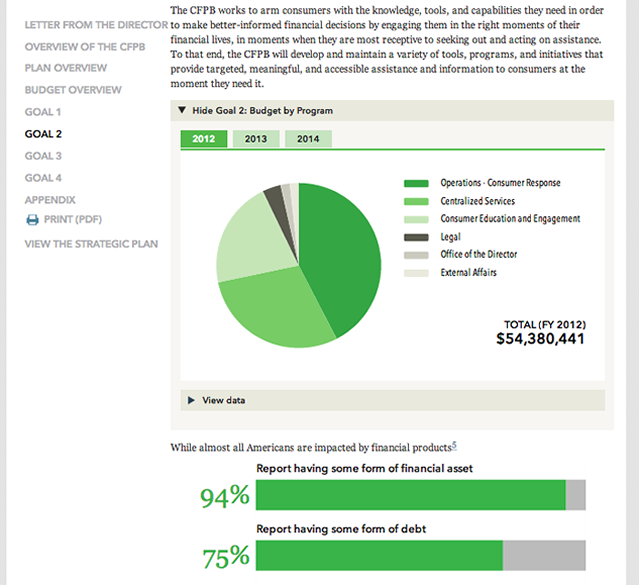
Task: Open Letter from the Director page
Action: pyautogui.click(x=96, y=25)
